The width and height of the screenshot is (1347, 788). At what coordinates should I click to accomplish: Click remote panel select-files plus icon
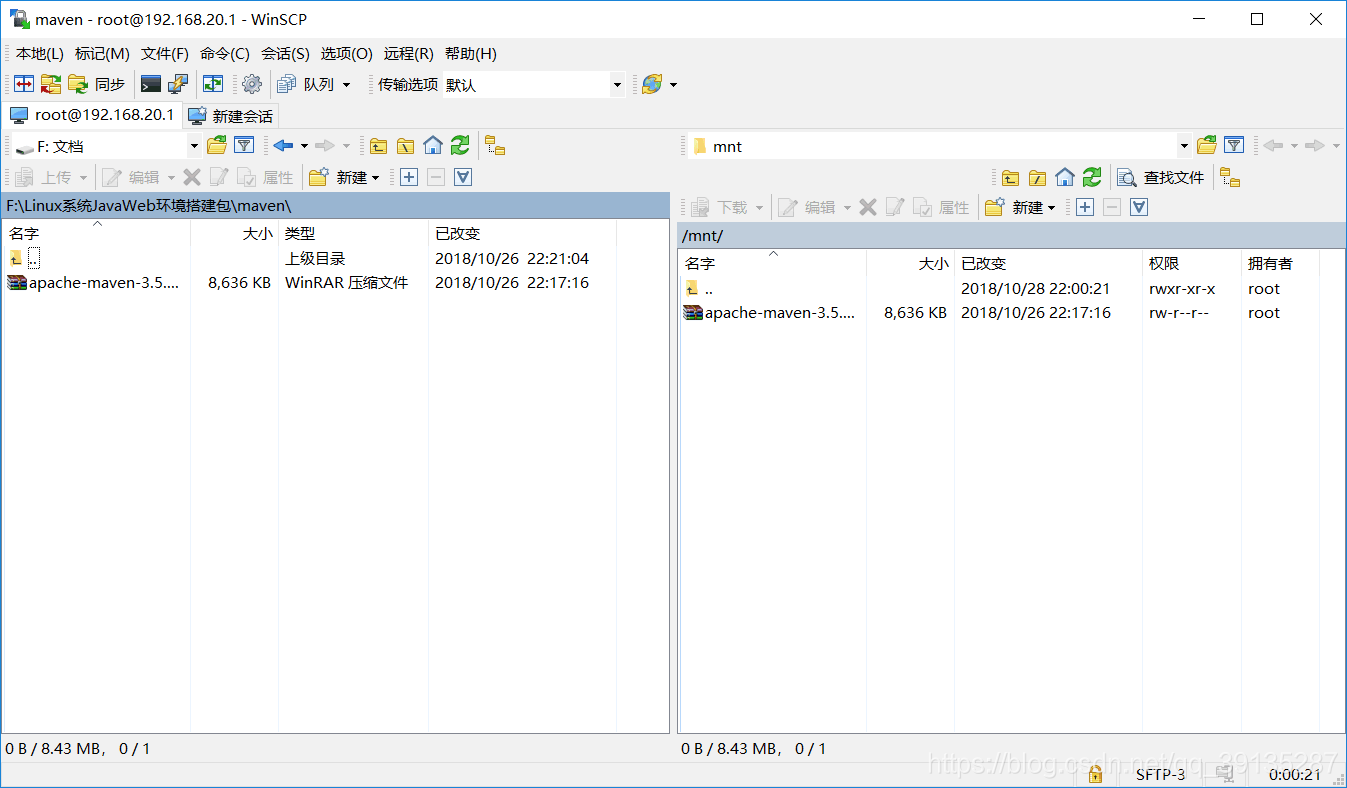1085,207
